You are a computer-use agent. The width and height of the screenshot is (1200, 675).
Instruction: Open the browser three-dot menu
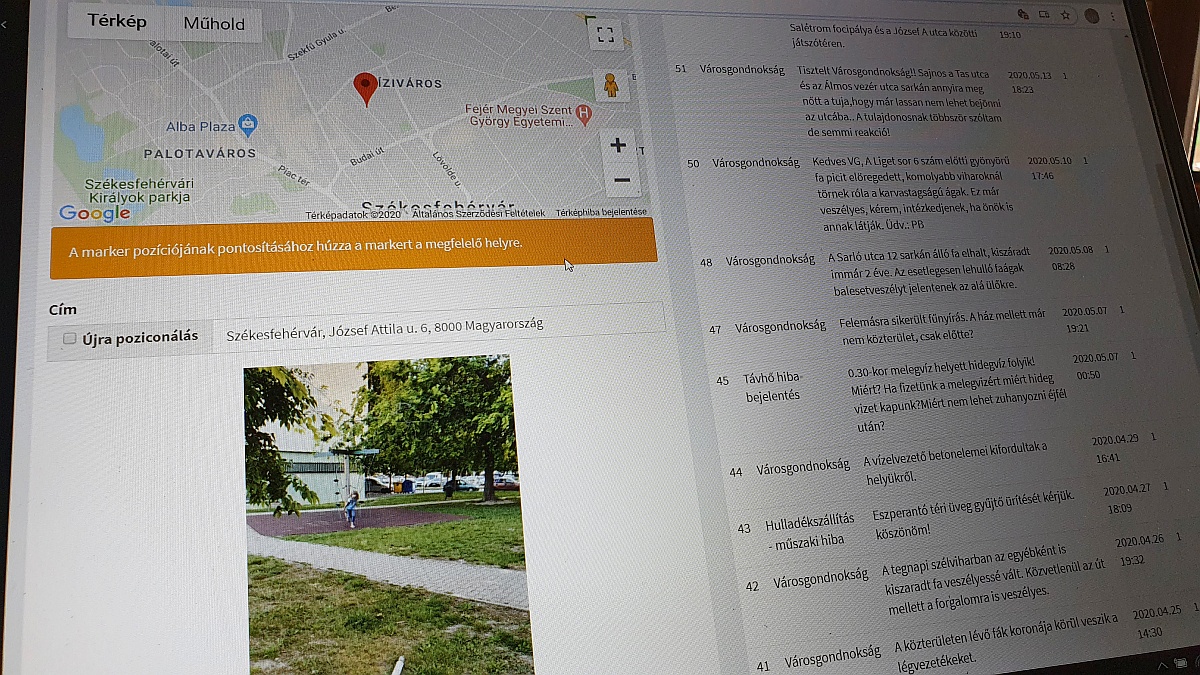point(1113,15)
